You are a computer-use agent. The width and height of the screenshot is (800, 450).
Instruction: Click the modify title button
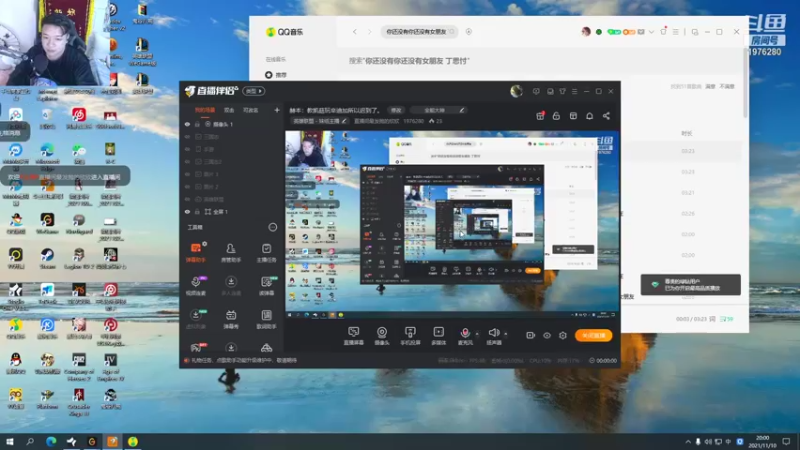click(x=396, y=110)
